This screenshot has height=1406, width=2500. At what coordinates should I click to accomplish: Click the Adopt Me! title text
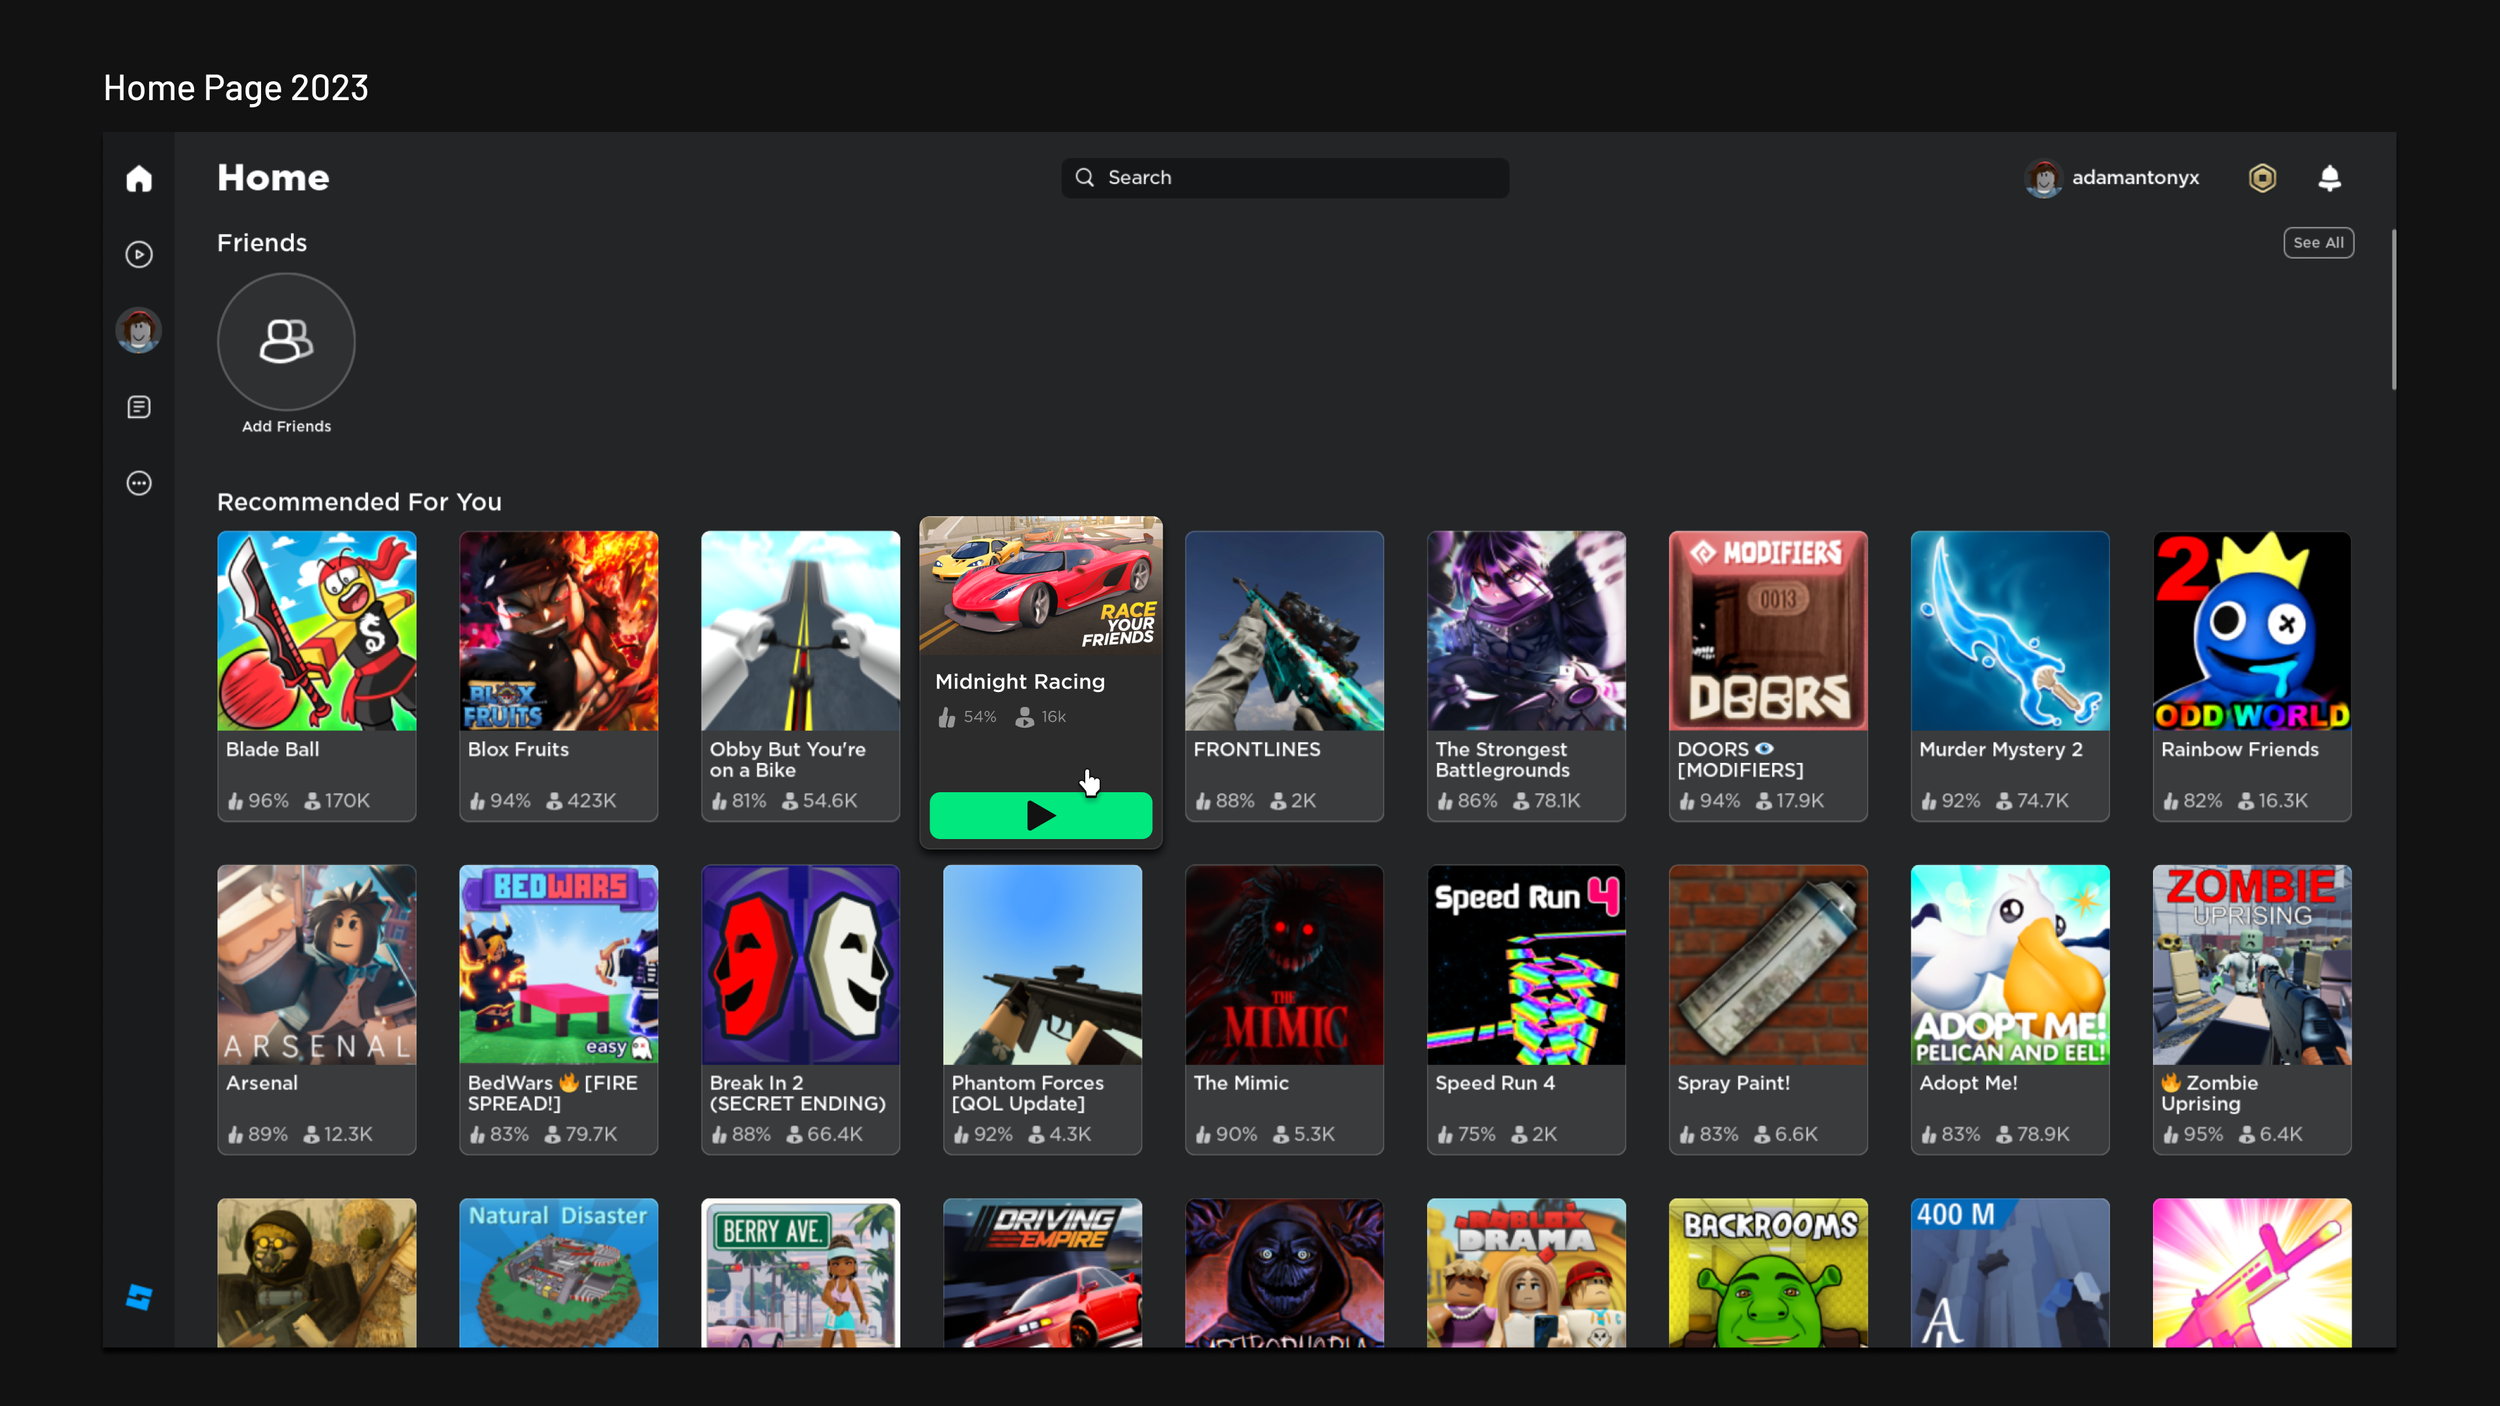(x=1968, y=1083)
